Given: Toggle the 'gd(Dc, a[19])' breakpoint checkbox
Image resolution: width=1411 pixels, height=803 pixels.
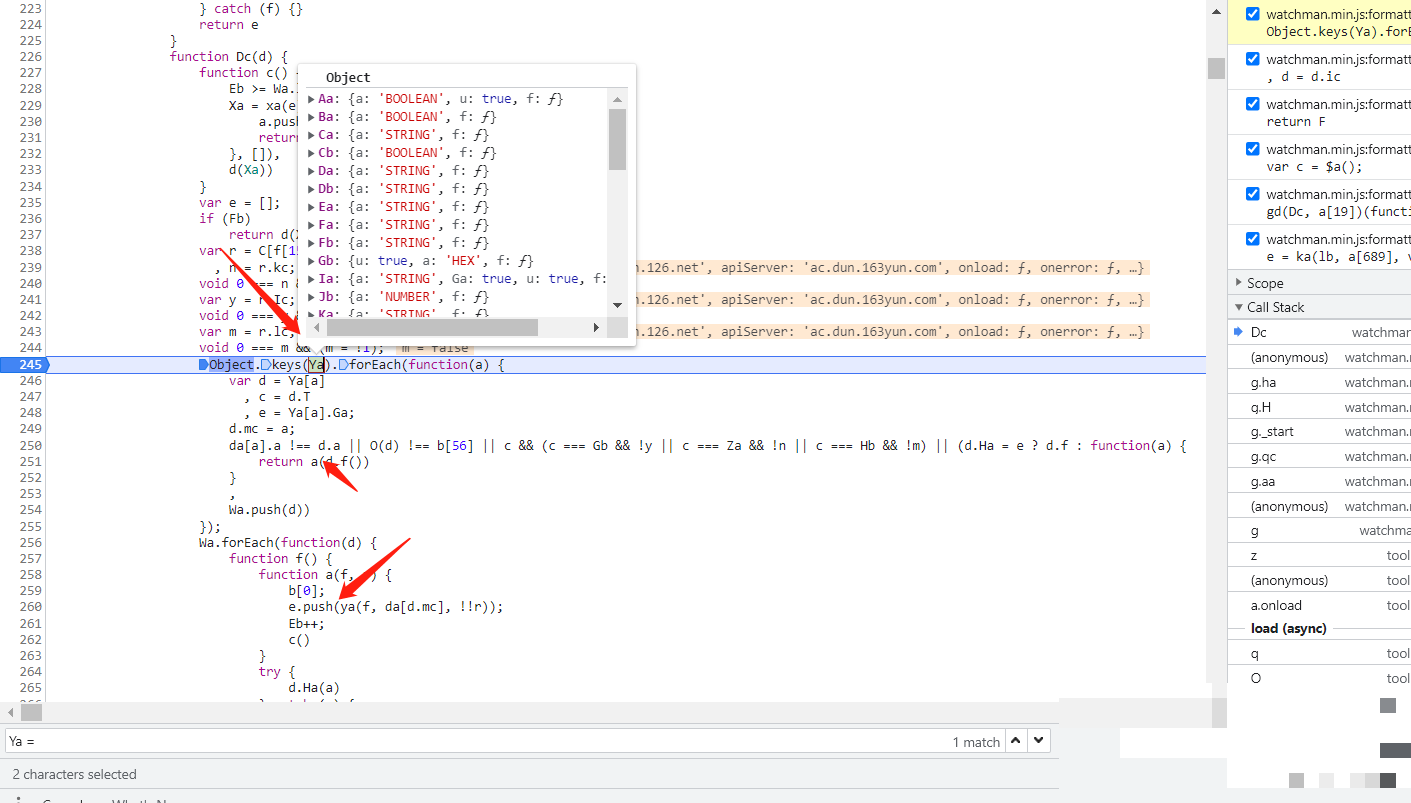Looking at the screenshot, I should 1253,194.
